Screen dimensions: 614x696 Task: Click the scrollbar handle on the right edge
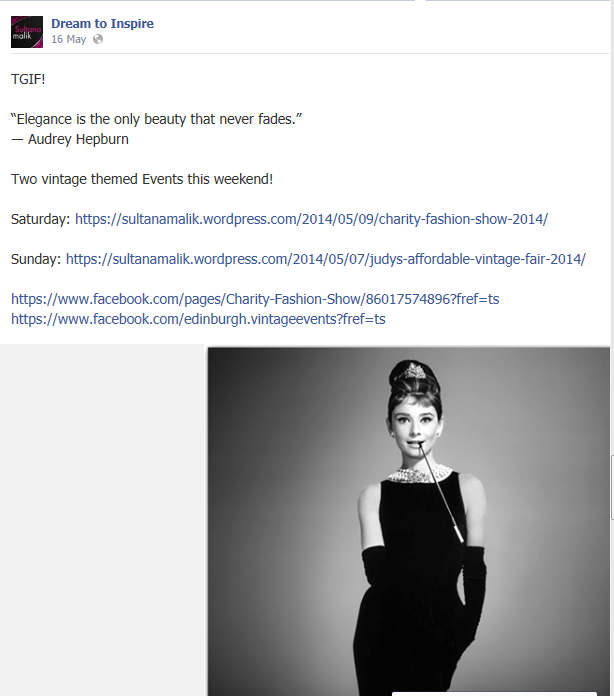coord(612,487)
